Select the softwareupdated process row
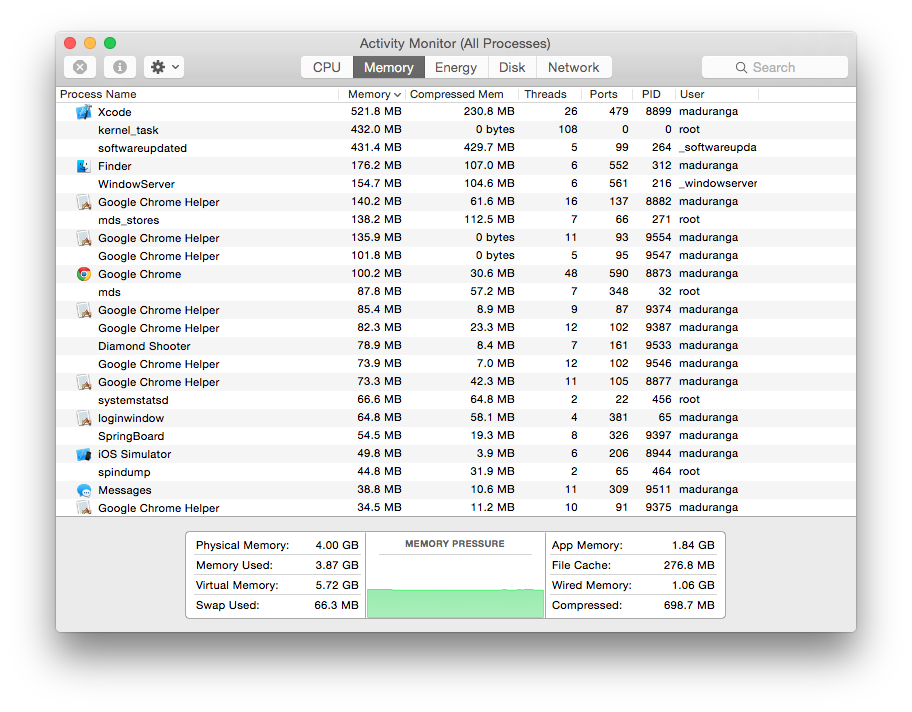This screenshot has width=912, height=712. [456, 148]
